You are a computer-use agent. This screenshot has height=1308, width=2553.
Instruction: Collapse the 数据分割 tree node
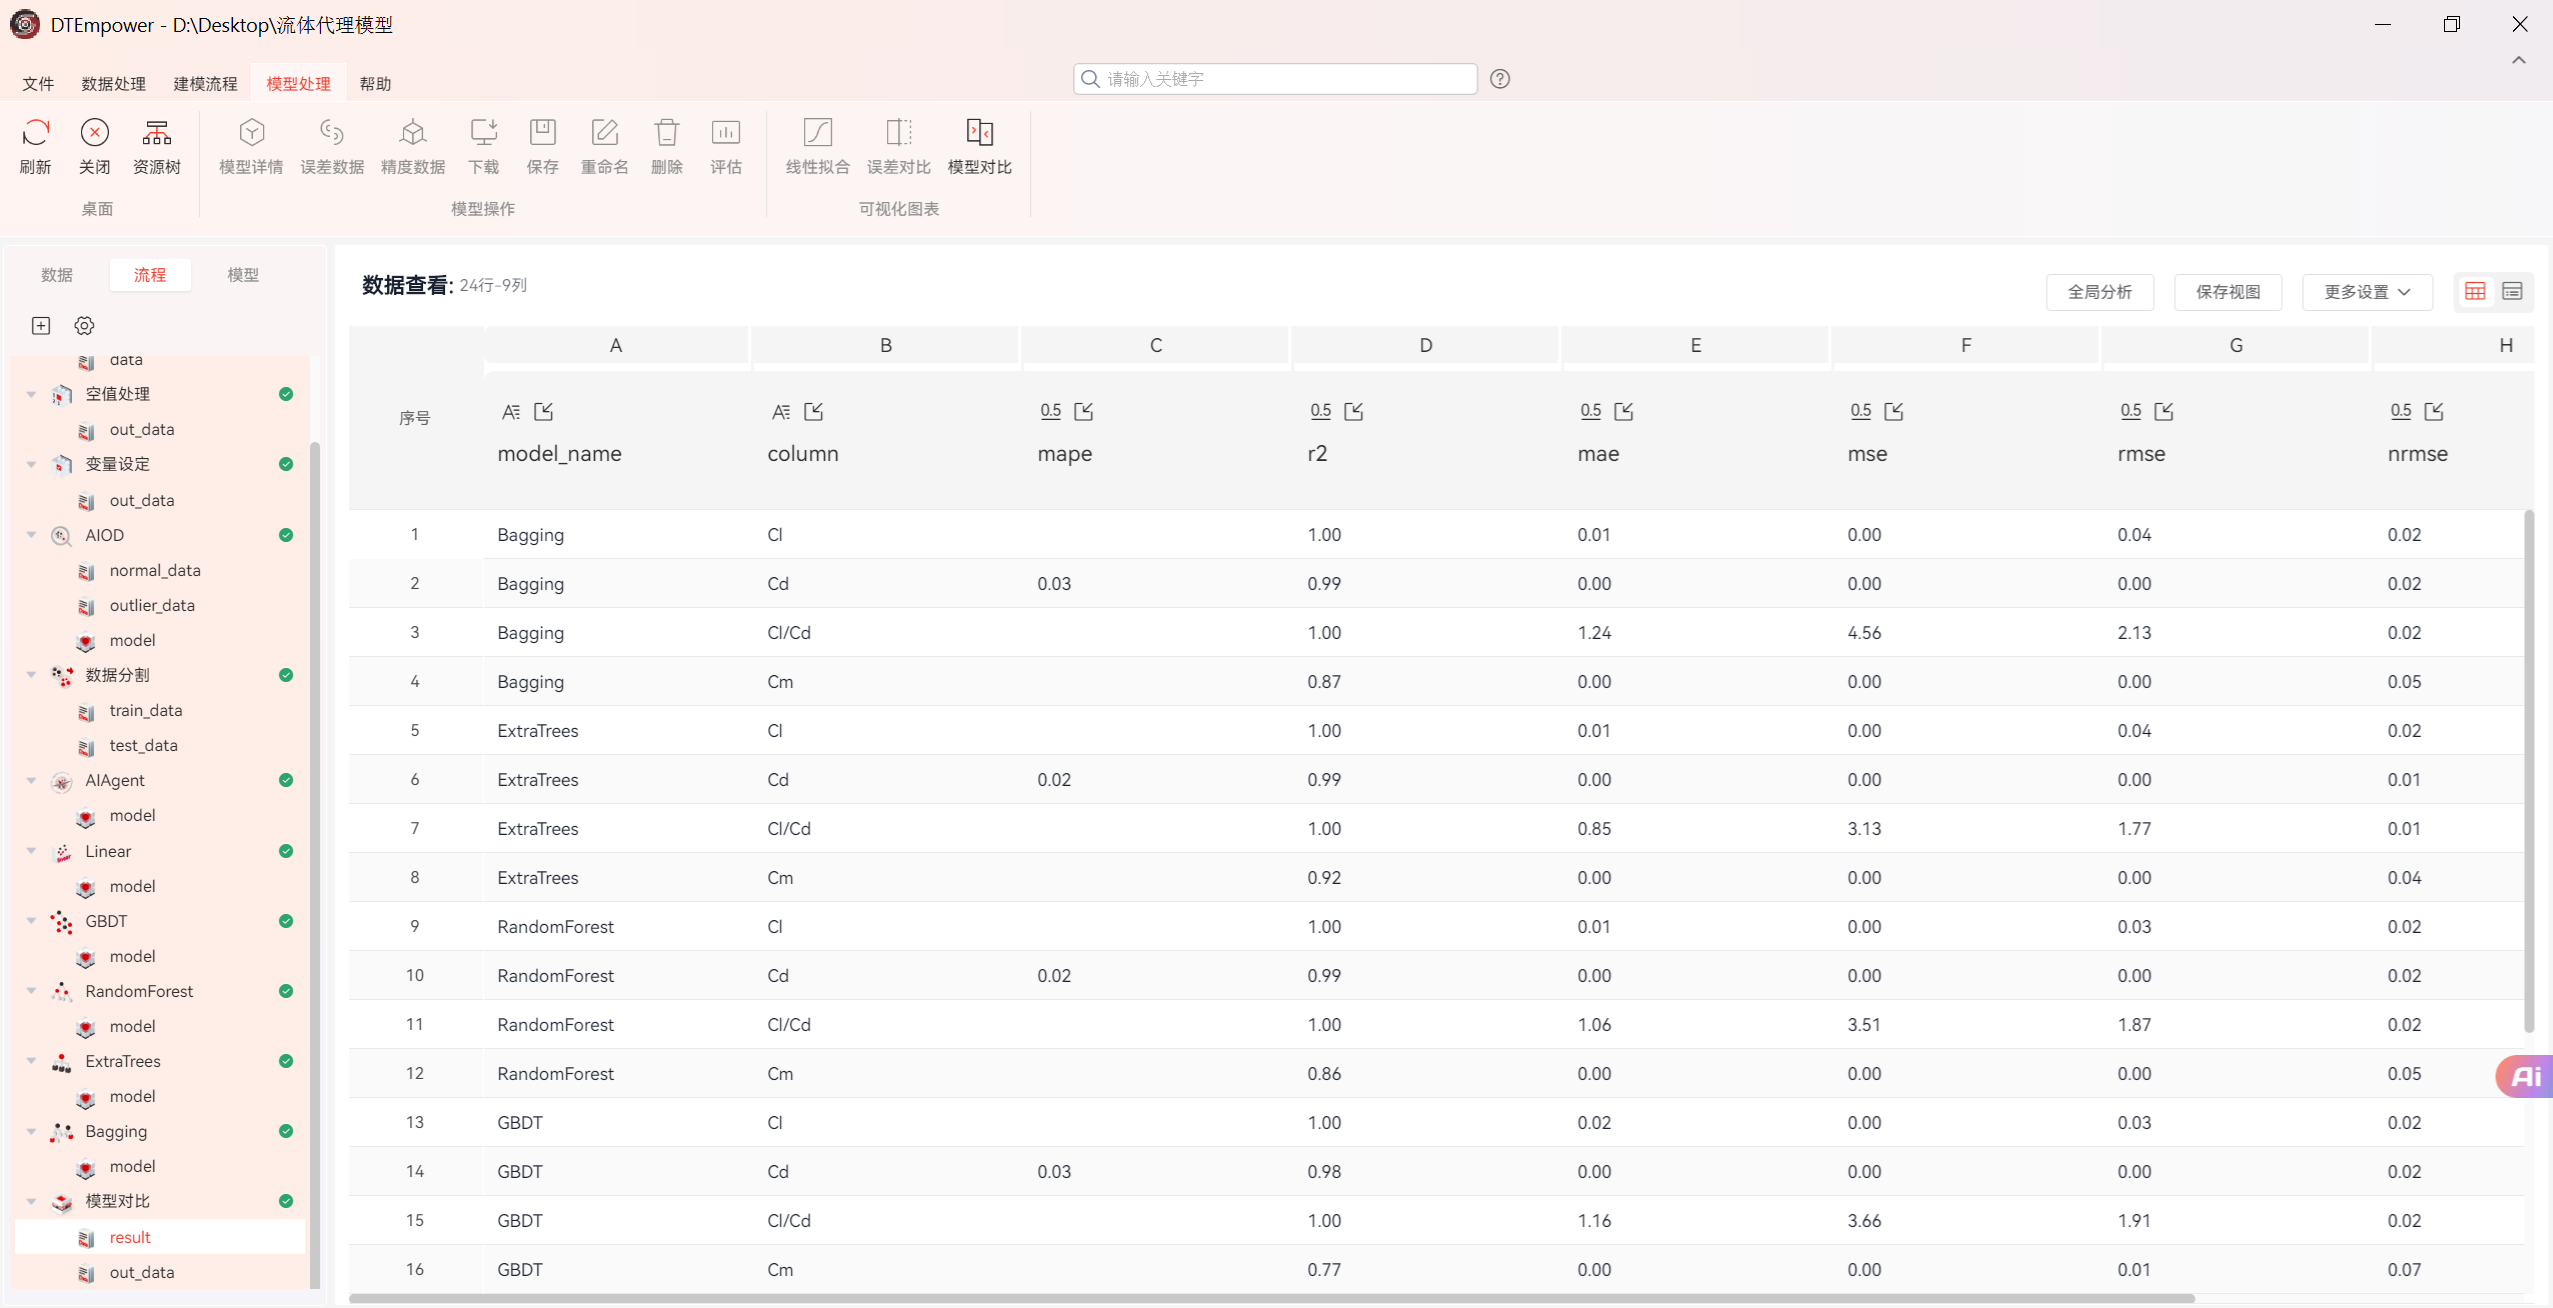[31, 675]
